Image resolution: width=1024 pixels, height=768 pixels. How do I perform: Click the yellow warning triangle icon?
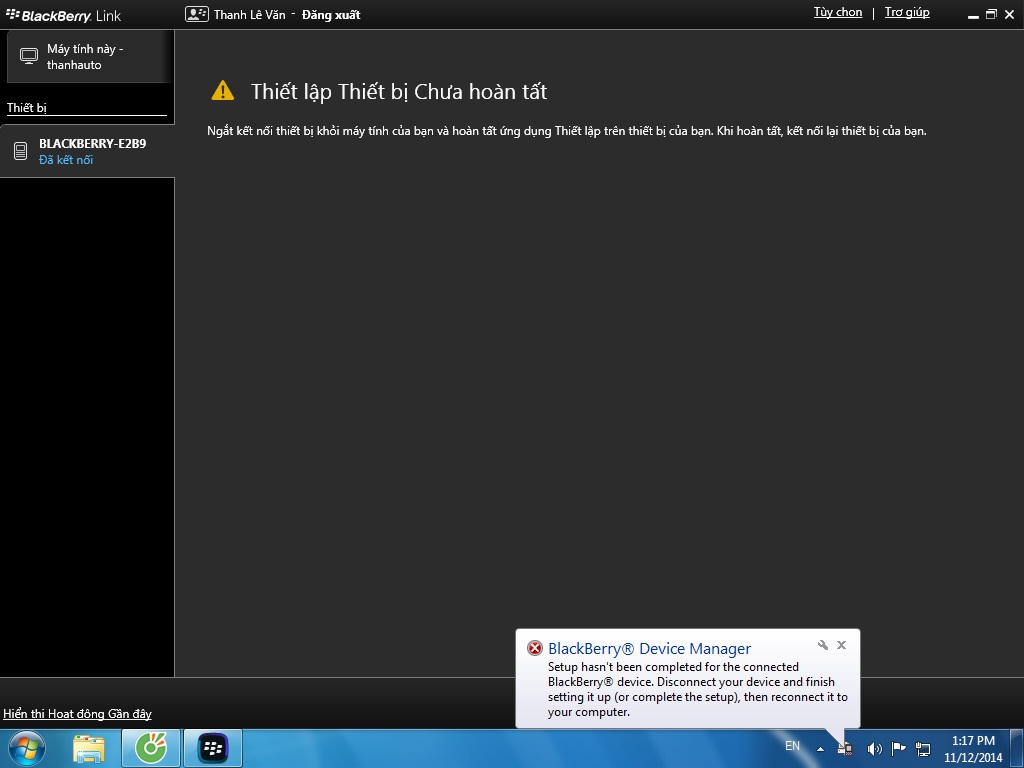click(x=222, y=91)
